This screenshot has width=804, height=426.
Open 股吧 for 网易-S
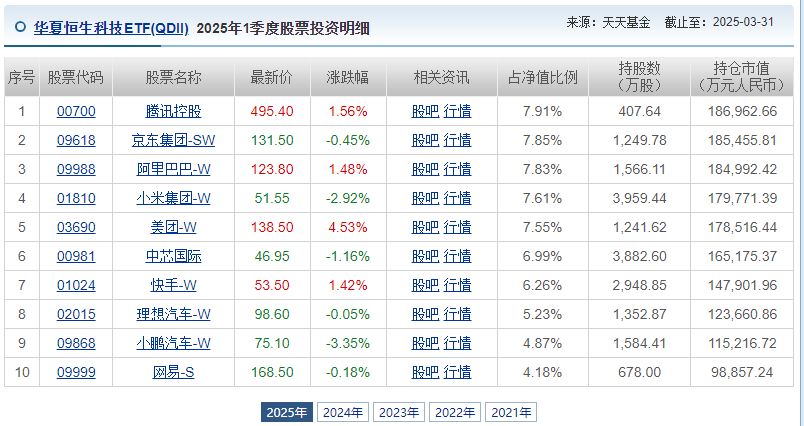coord(425,372)
